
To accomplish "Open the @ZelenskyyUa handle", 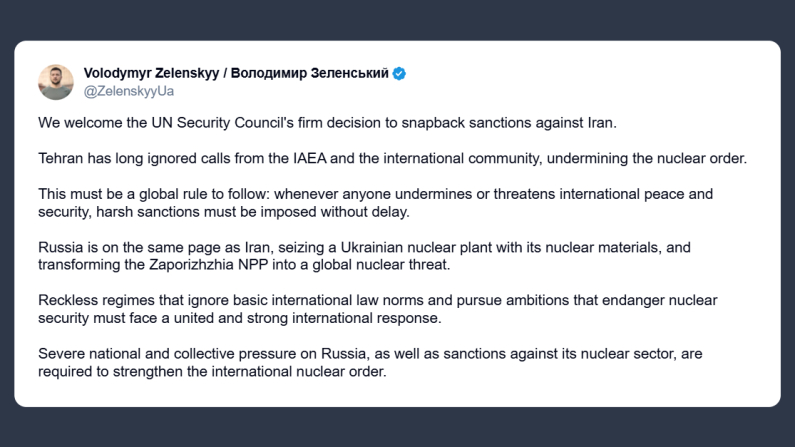I will pyautogui.click(x=129, y=91).
